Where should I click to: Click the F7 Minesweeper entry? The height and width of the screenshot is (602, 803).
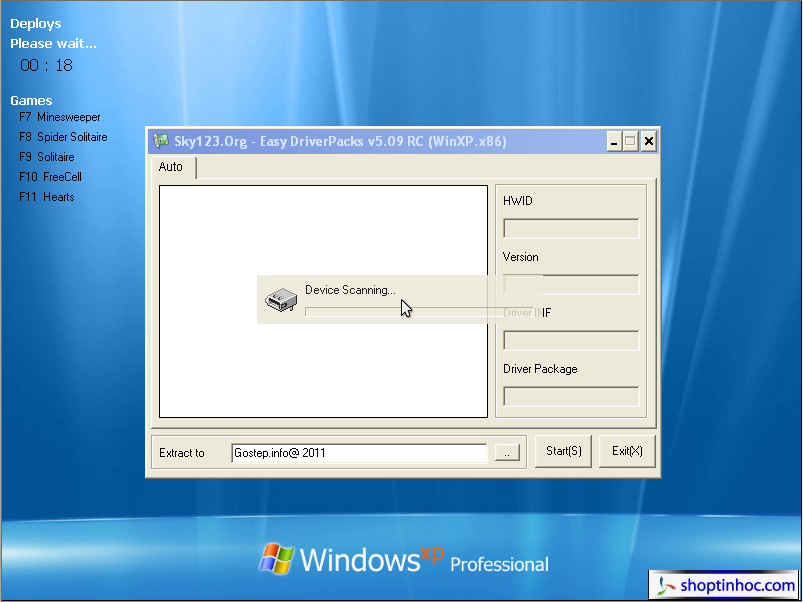point(59,117)
